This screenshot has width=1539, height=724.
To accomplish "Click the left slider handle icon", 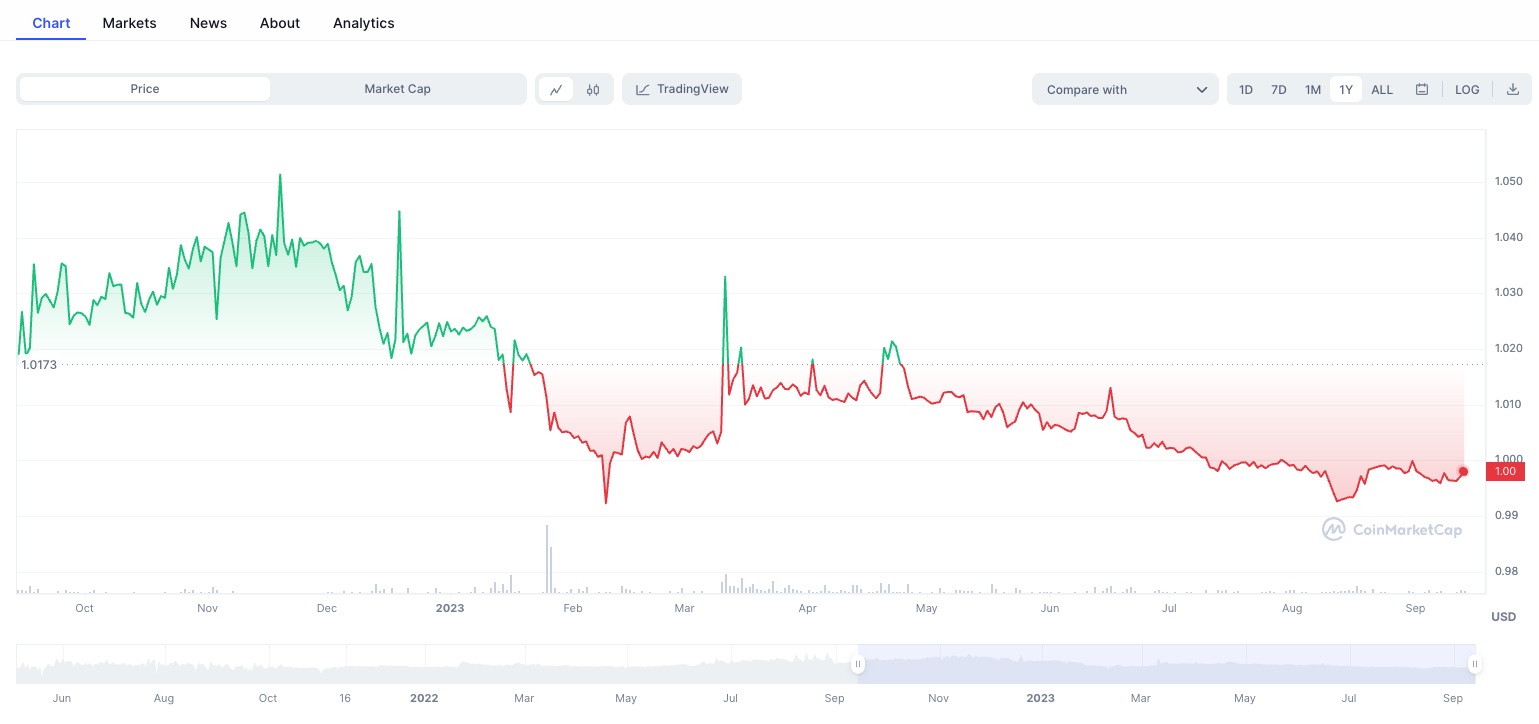I will [857, 664].
